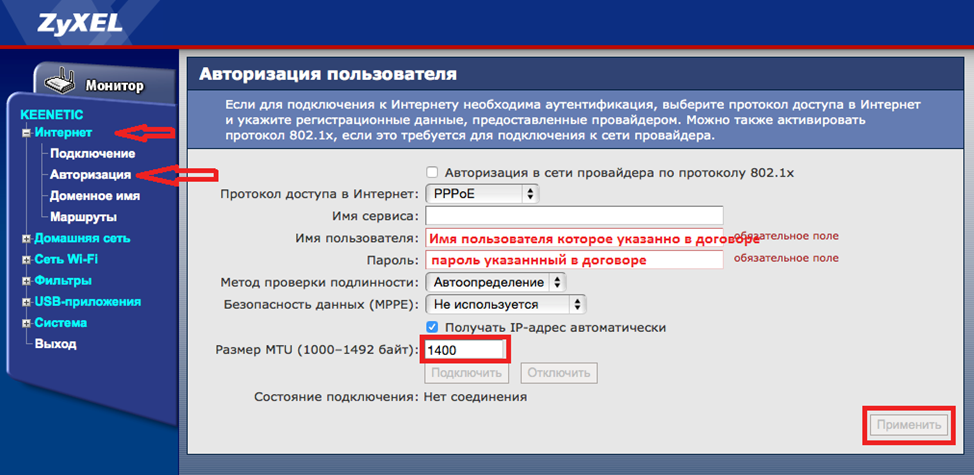974x475 pixels.
Task: Expand the USB-приложения section
Action: [x=27, y=302]
